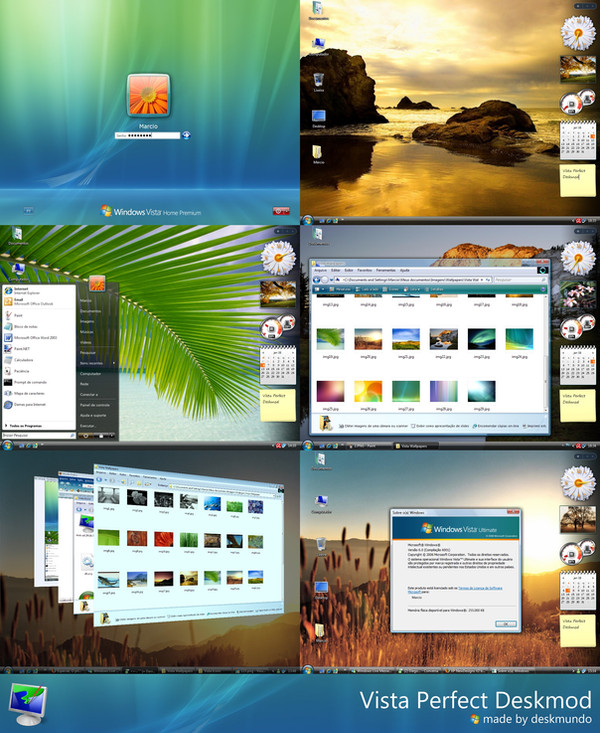
Task: Open Ease of Access on the login screen
Action: (x=29, y=211)
